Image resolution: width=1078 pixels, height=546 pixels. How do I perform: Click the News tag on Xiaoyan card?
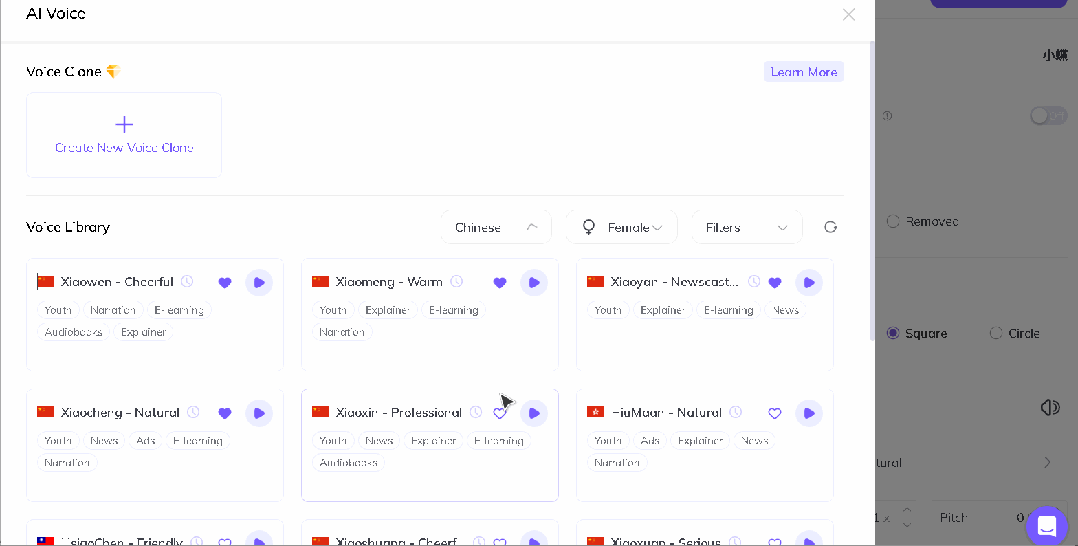785,310
